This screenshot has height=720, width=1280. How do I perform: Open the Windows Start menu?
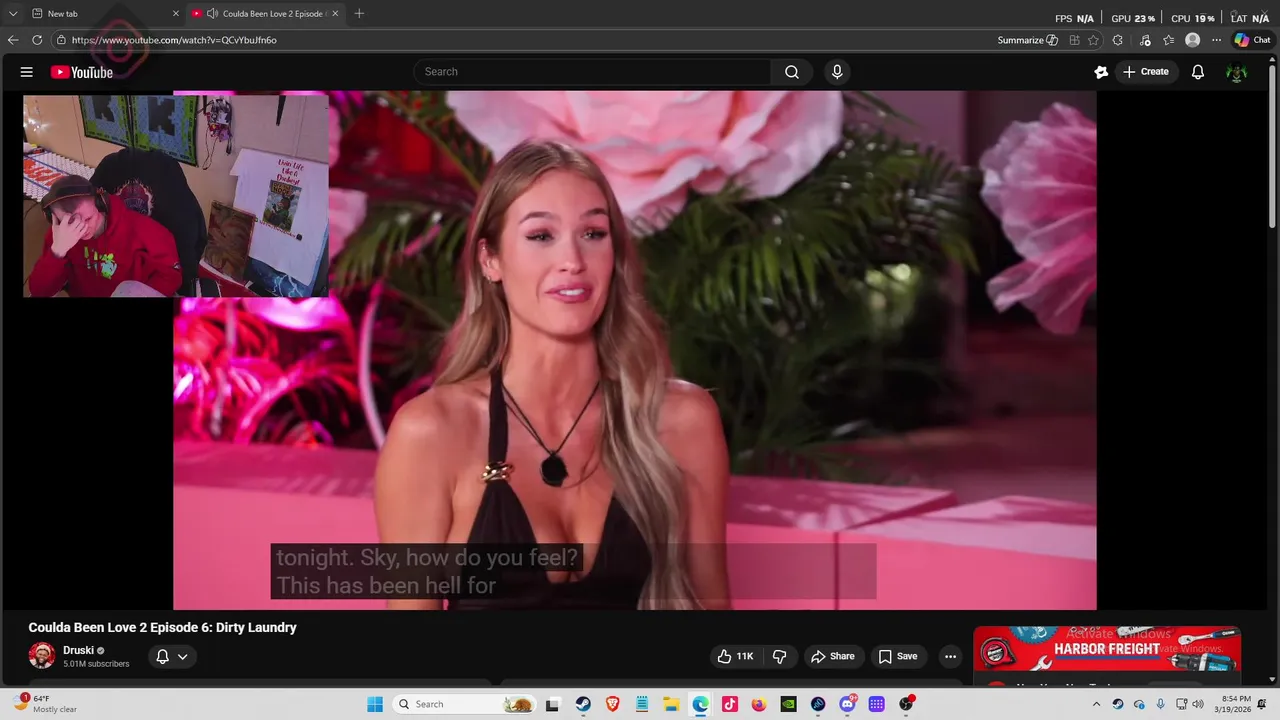pos(375,704)
